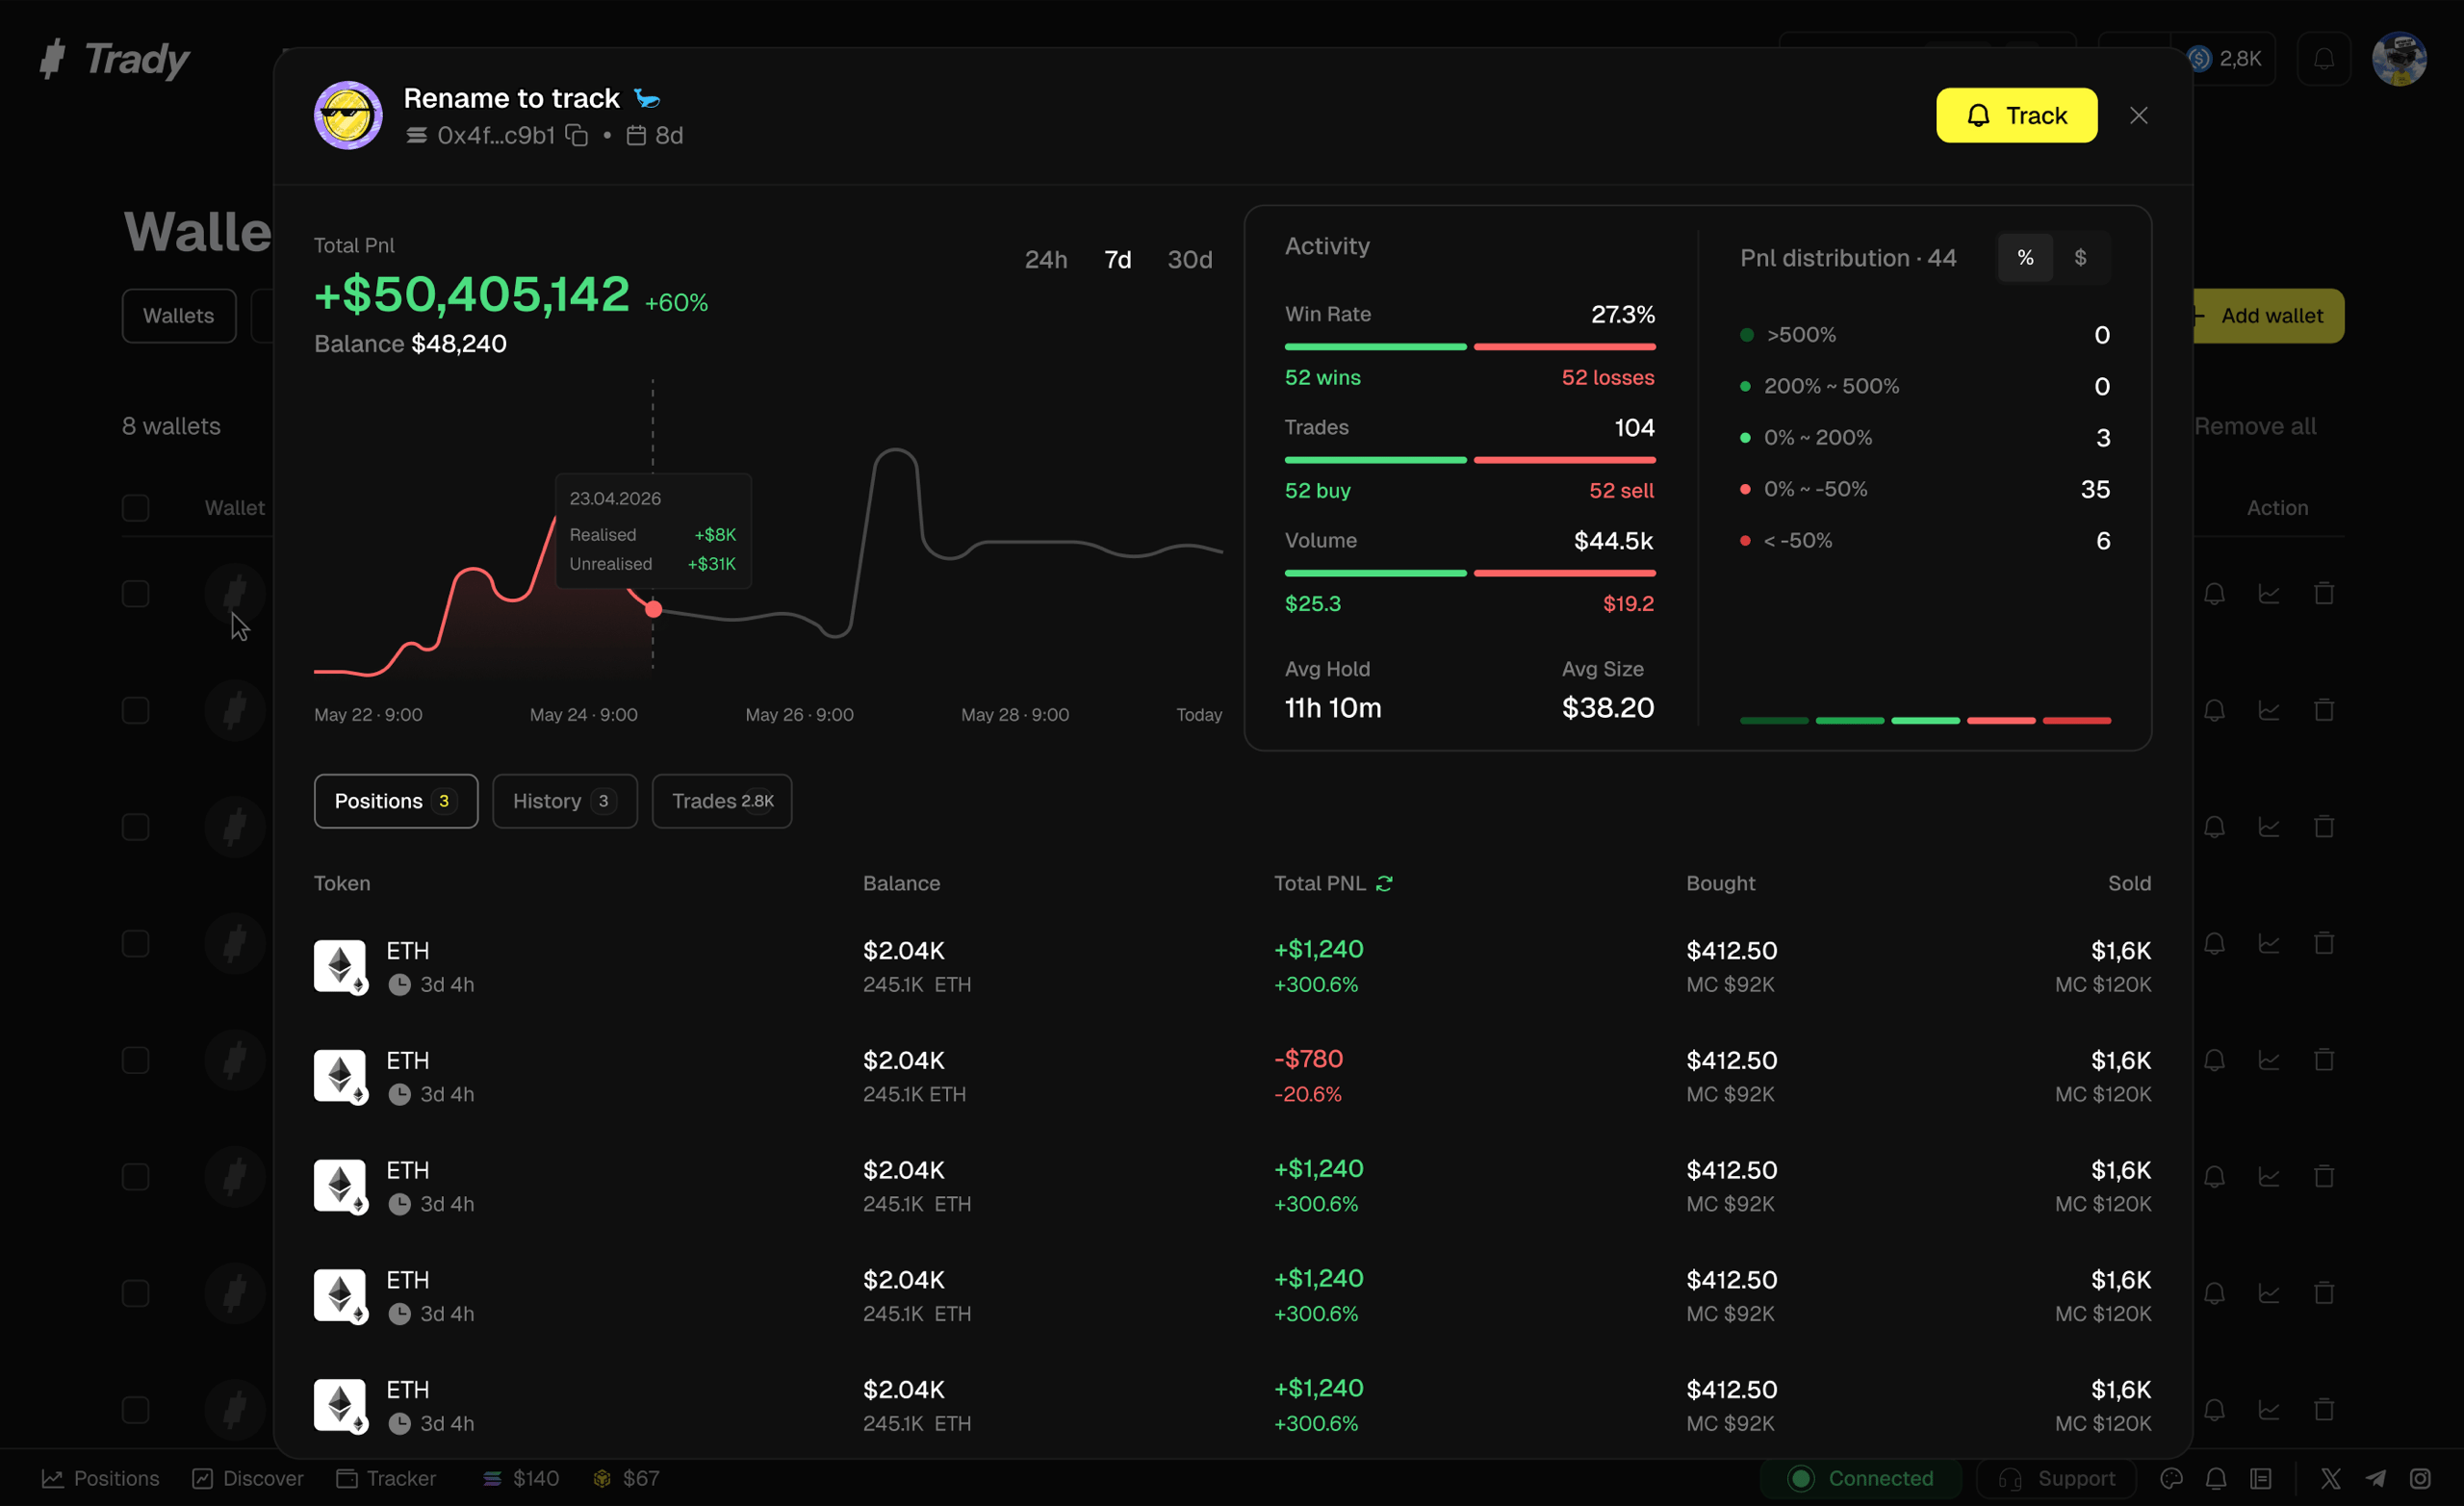Switch Pnl distribution to percent view
Viewport: 2464px width, 1506px height.
click(x=2025, y=258)
